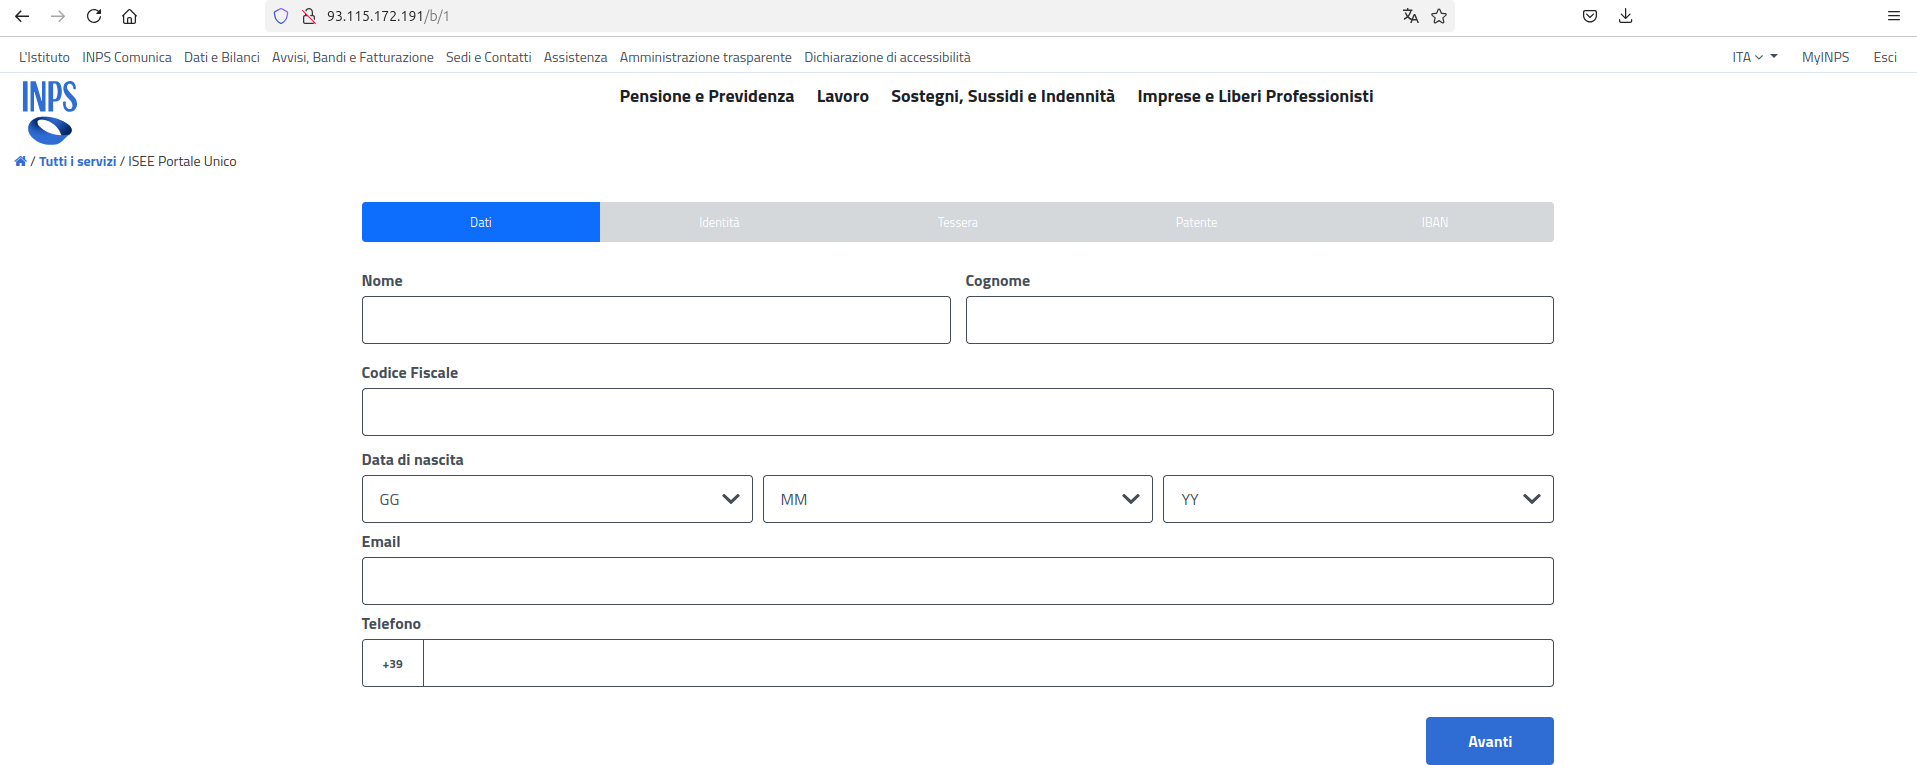Click the browser home icon
1917x765 pixels.
point(129,16)
